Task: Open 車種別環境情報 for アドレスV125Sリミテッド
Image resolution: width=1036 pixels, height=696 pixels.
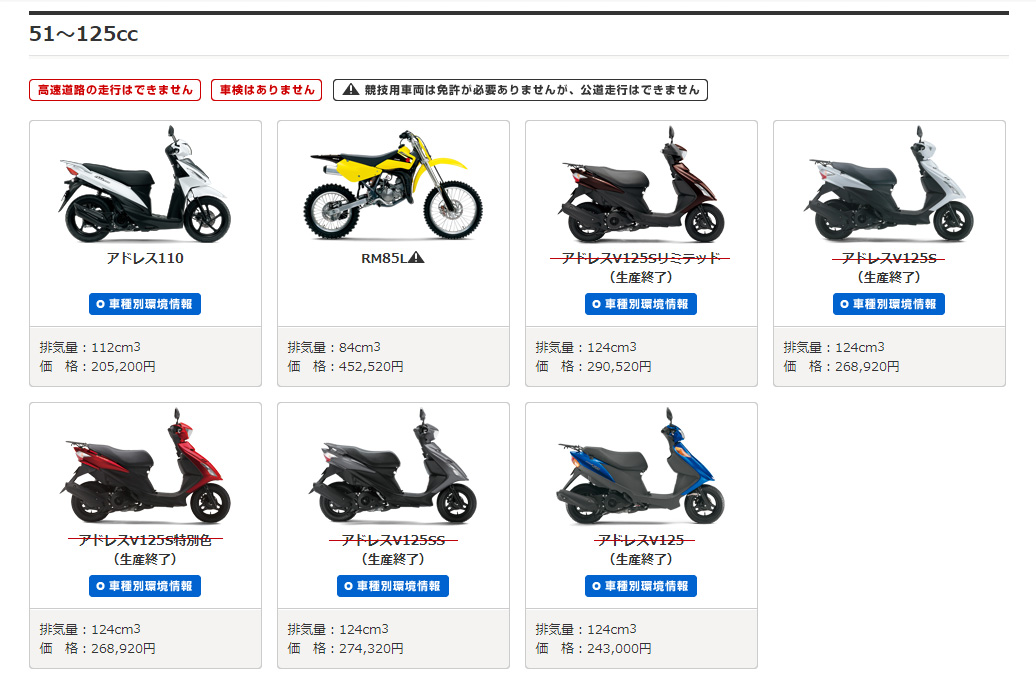Action: click(x=641, y=304)
